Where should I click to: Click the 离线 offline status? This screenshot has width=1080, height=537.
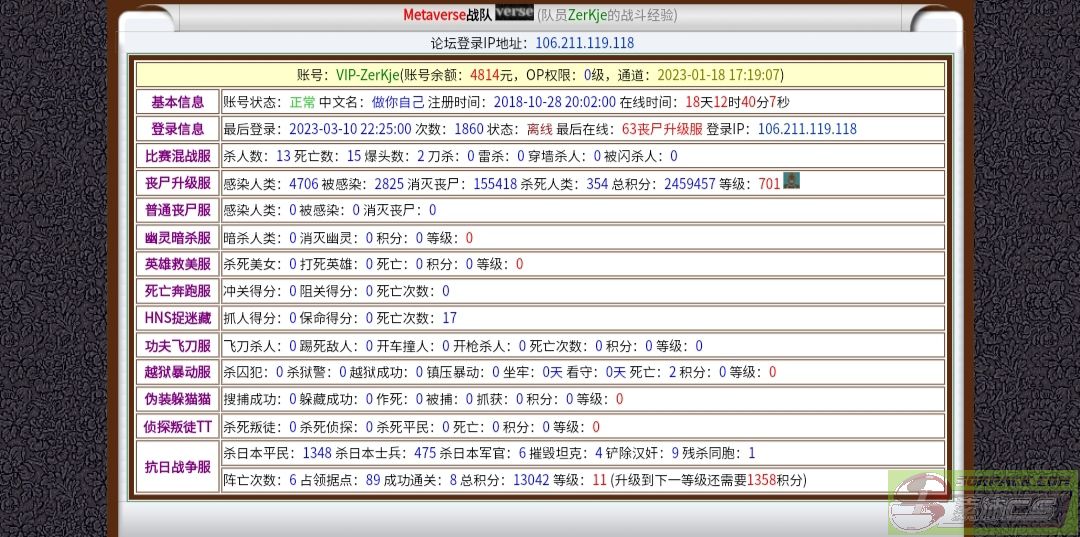click(540, 129)
